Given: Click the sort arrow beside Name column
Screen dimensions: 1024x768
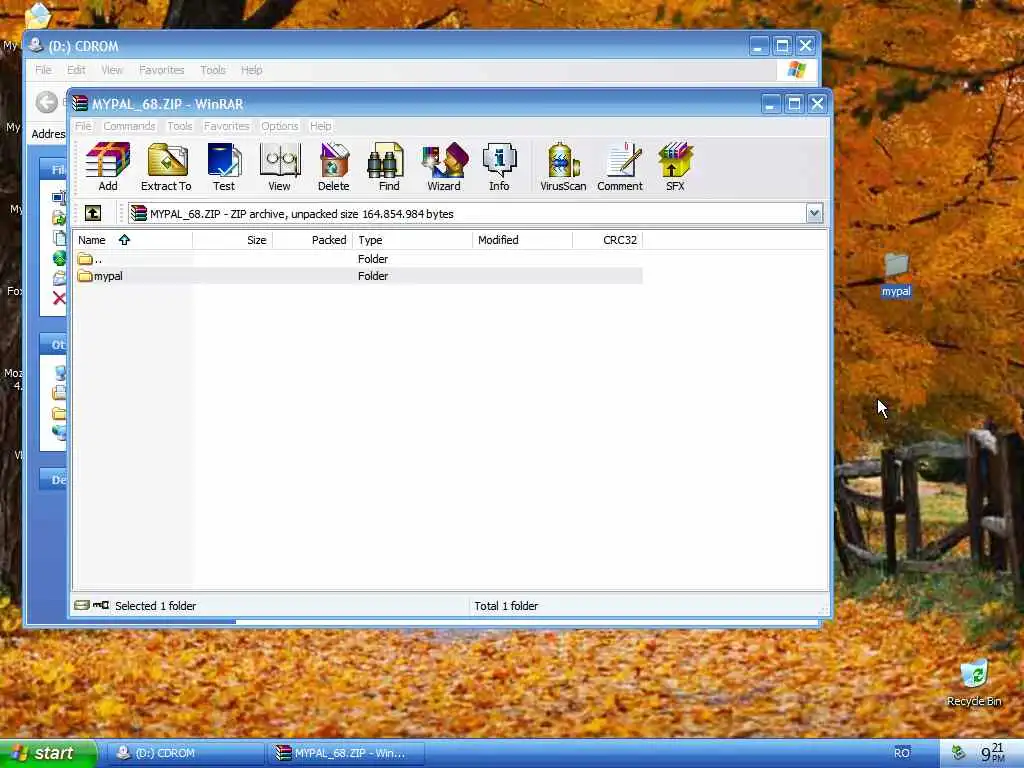Looking at the screenshot, I should tap(124, 240).
